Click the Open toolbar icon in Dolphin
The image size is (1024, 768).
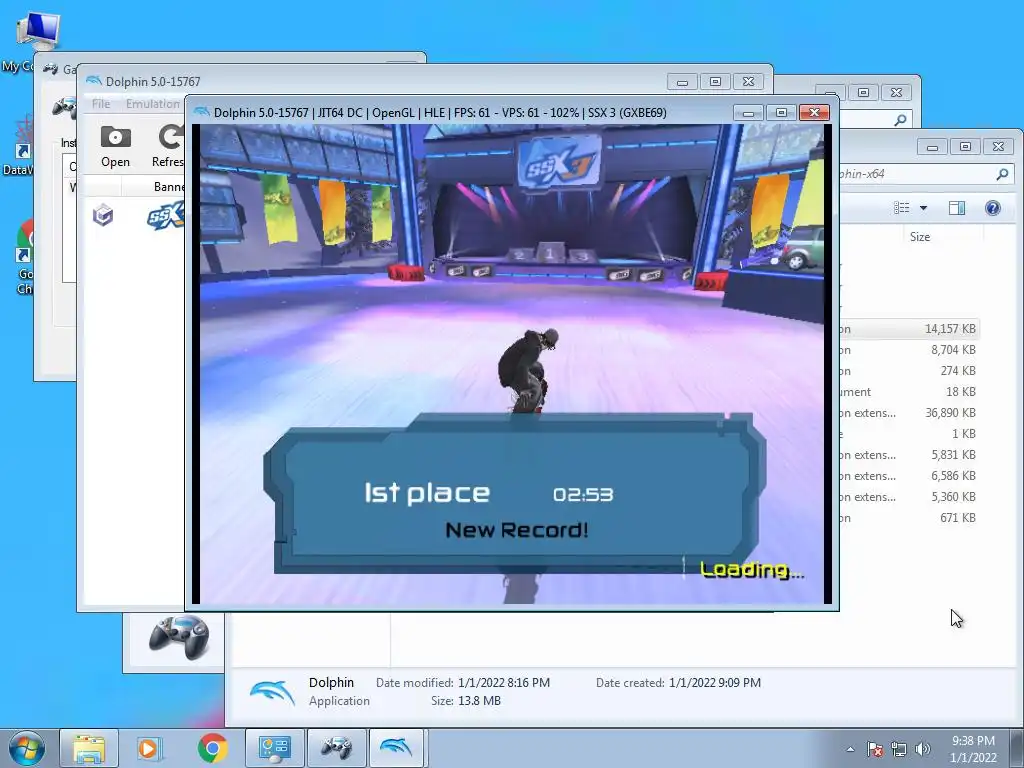tap(116, 147)
